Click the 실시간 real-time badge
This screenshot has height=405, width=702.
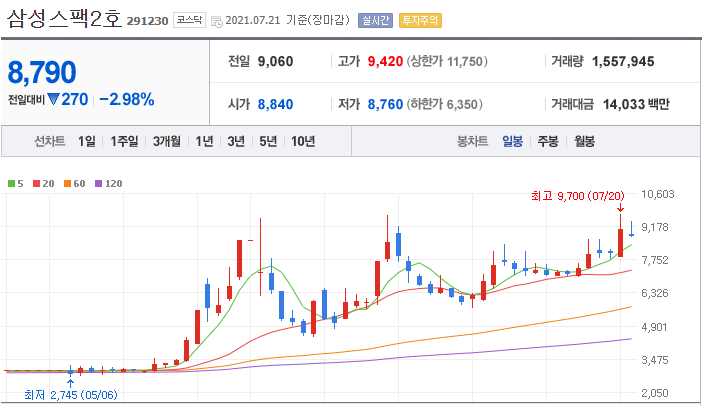[375, 20]
